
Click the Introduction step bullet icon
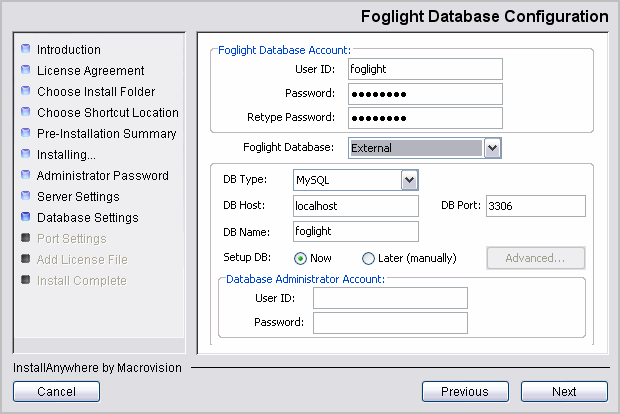coord(26,50)
